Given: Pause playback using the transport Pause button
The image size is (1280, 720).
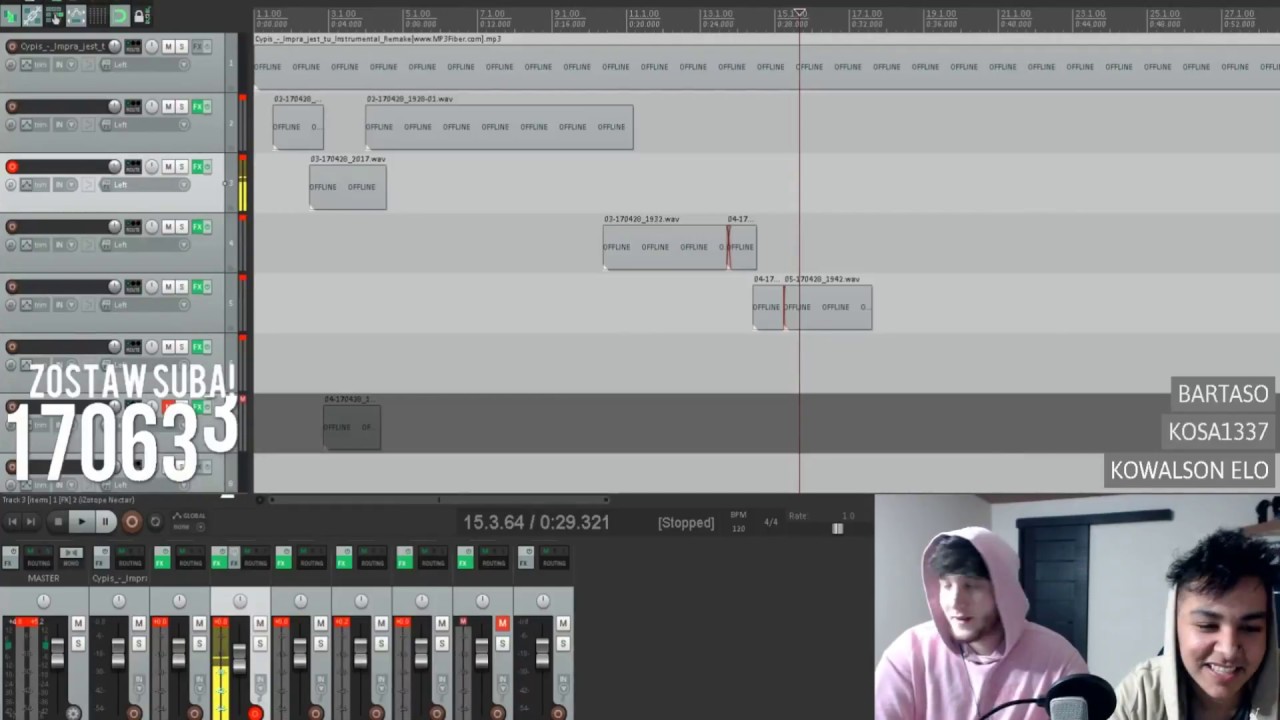Looking at the screenshot, I should tap(105, 521).
